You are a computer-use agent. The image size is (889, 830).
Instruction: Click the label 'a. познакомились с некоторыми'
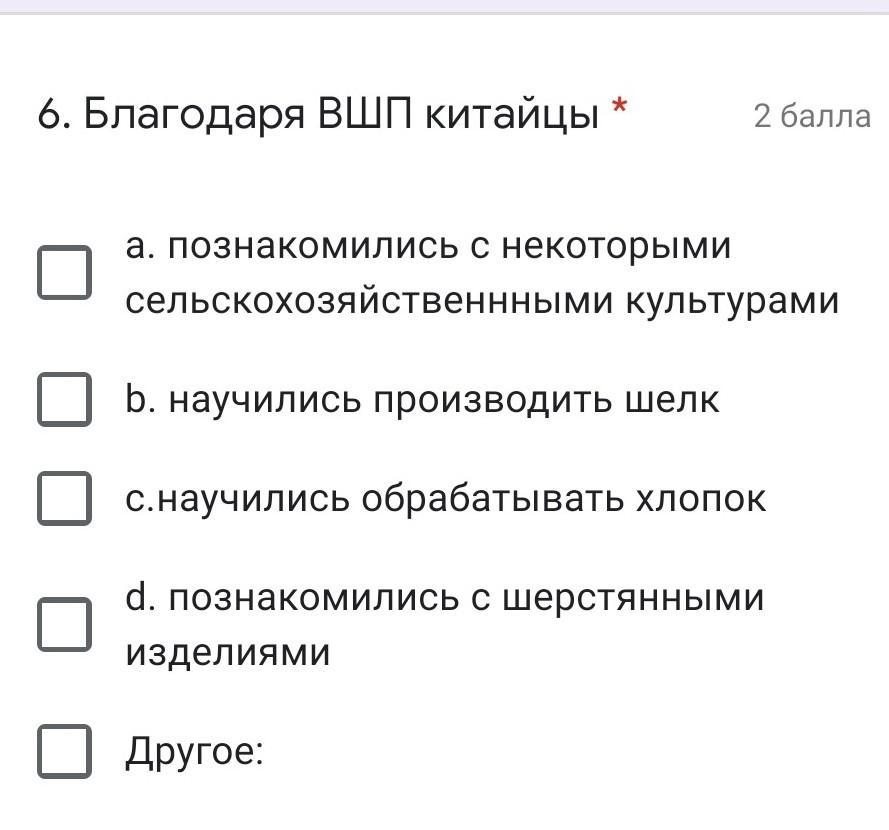pos(429,246)
